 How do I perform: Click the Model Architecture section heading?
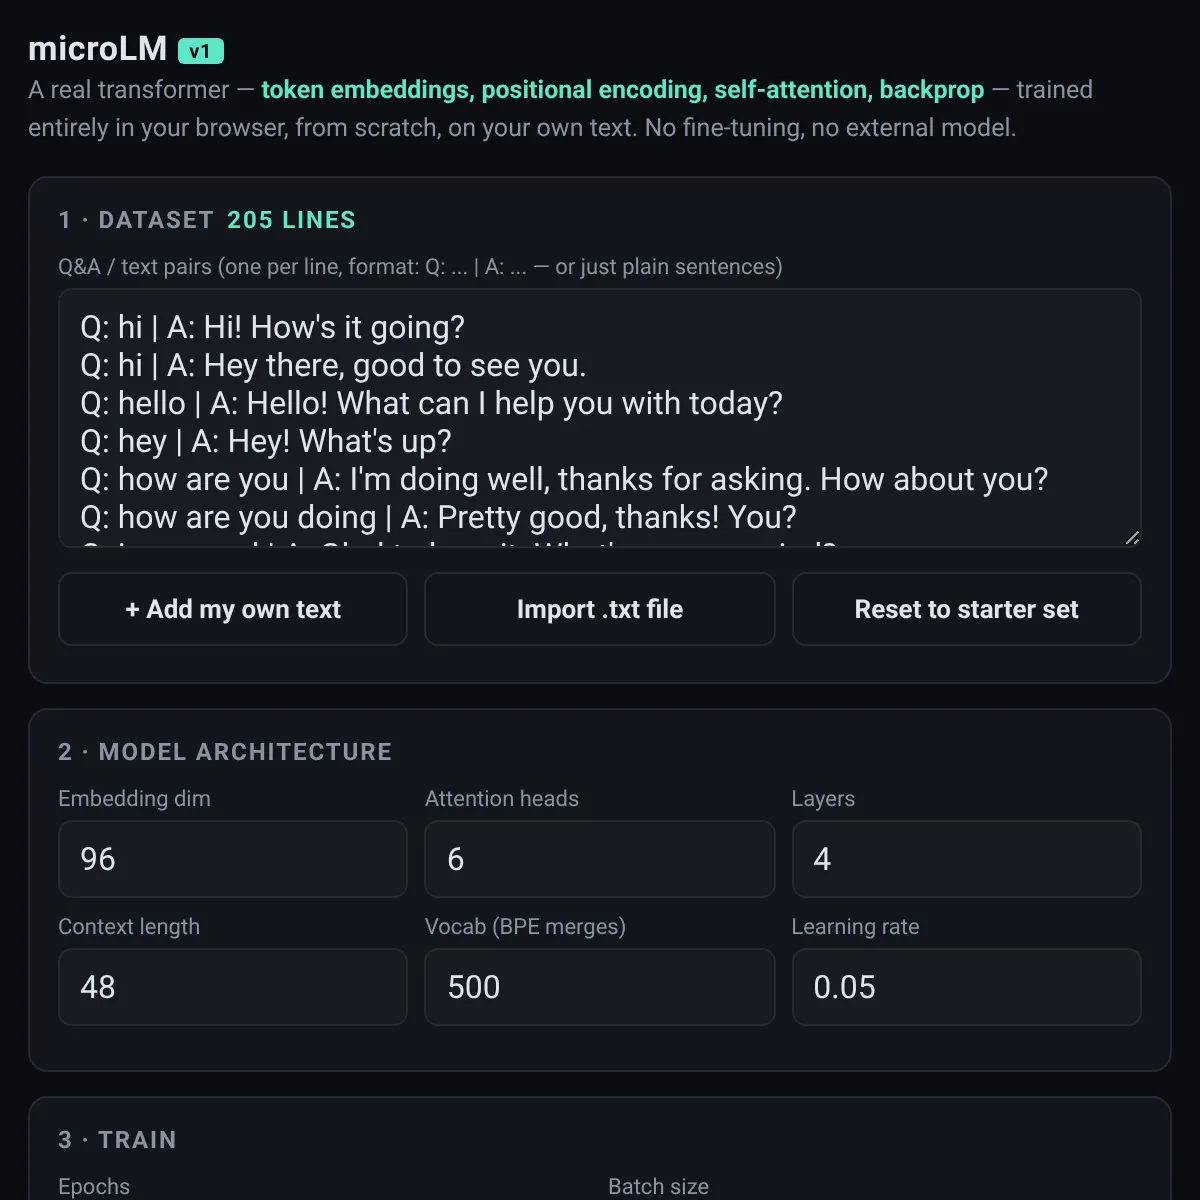pyautogui.click(x=225, y=752)
